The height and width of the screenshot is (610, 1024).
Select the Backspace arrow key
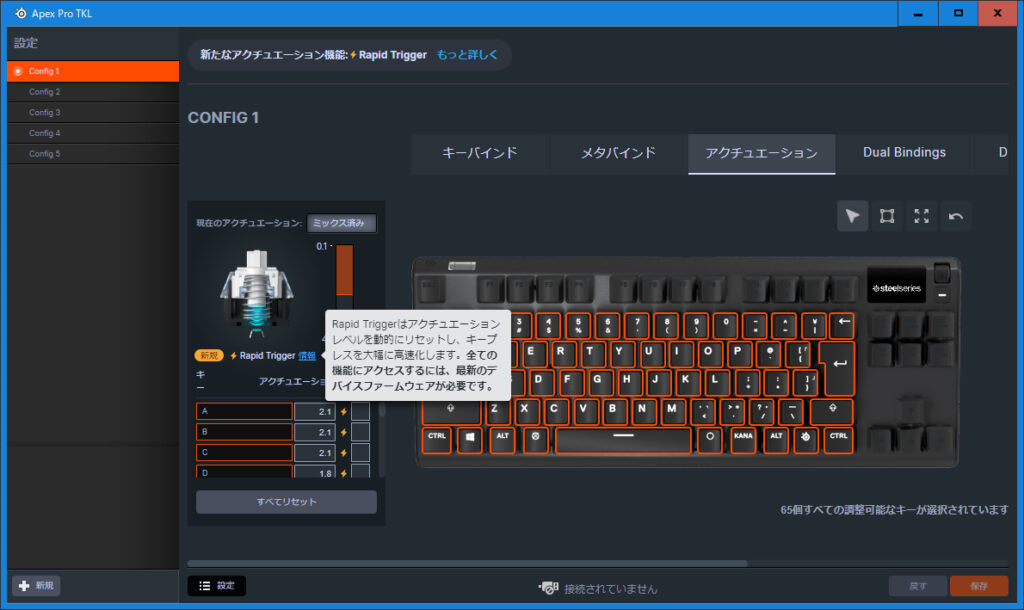[843, 325]
